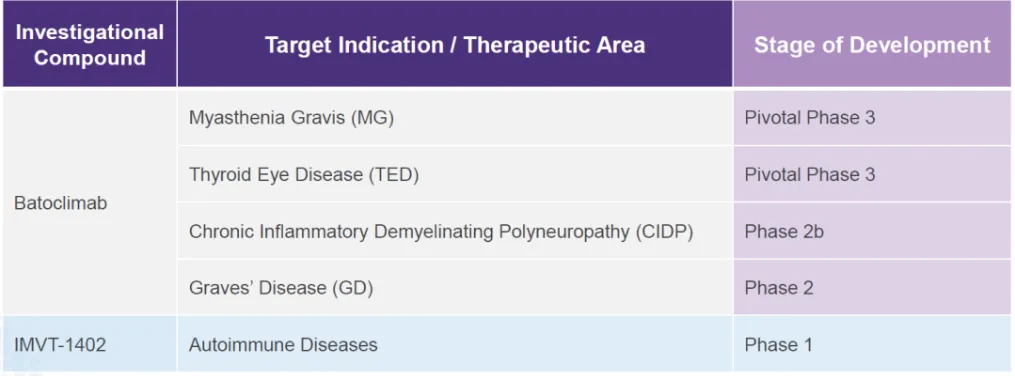Click the Phase 1 stage cell

pos(872,344)
